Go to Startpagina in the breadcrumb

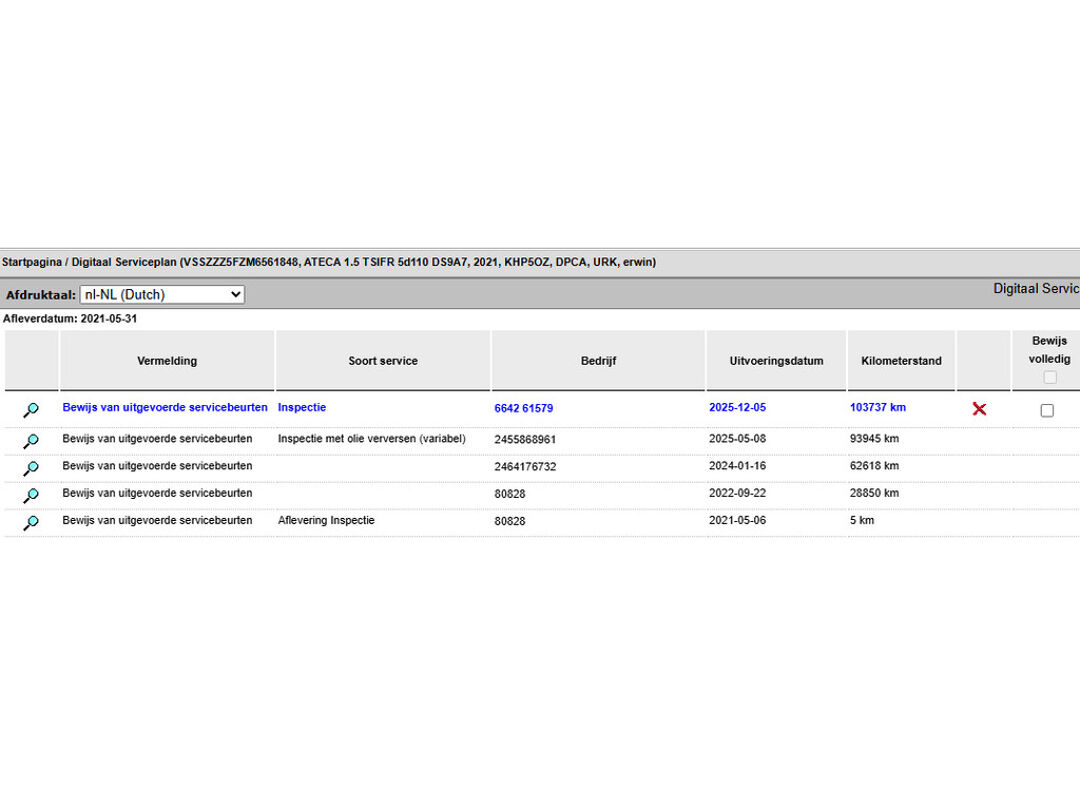[32, 262]
